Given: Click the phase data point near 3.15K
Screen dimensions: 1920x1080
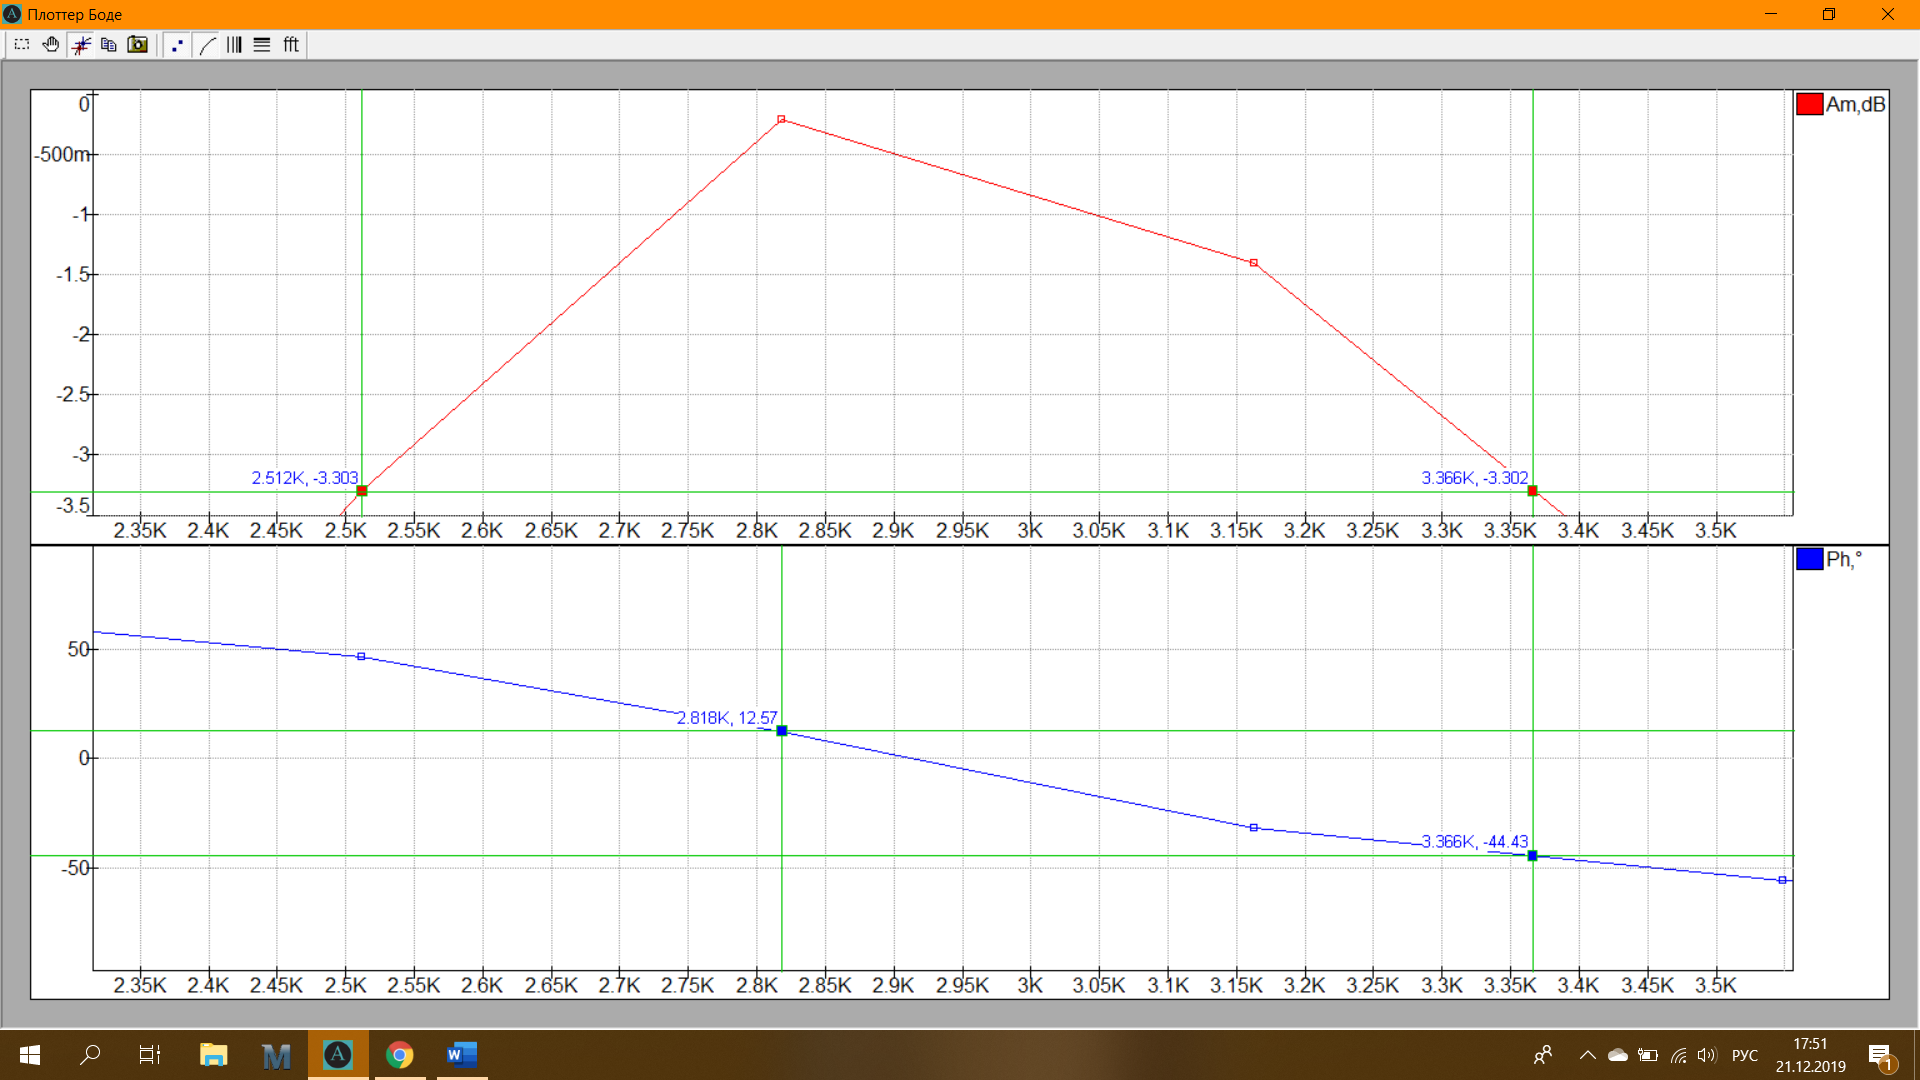Looking at the screenshot, I should (x=1254, y=828).
